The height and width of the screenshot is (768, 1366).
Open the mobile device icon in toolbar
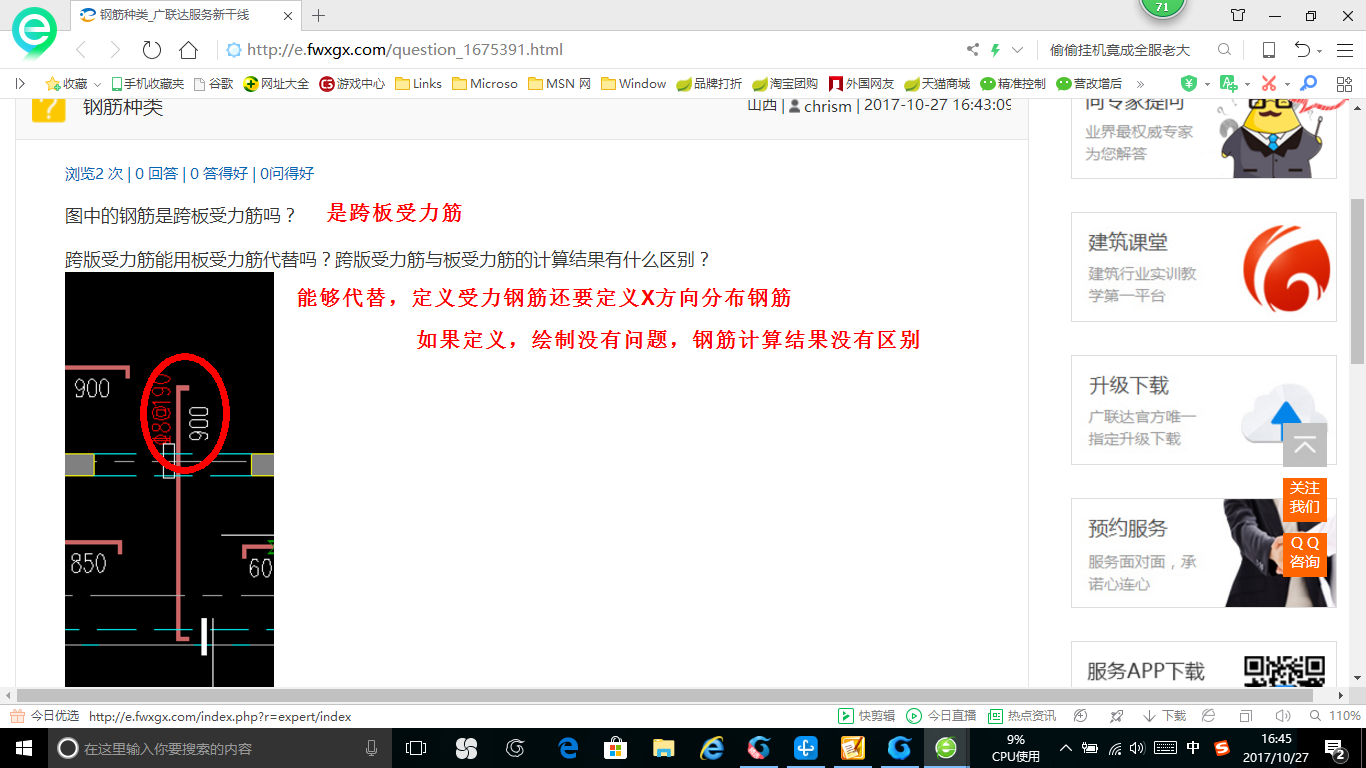[x=1268, y=50]
